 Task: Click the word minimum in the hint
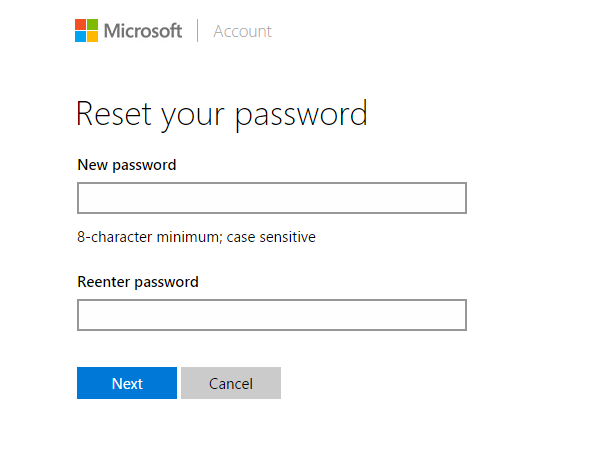[189, 237]
